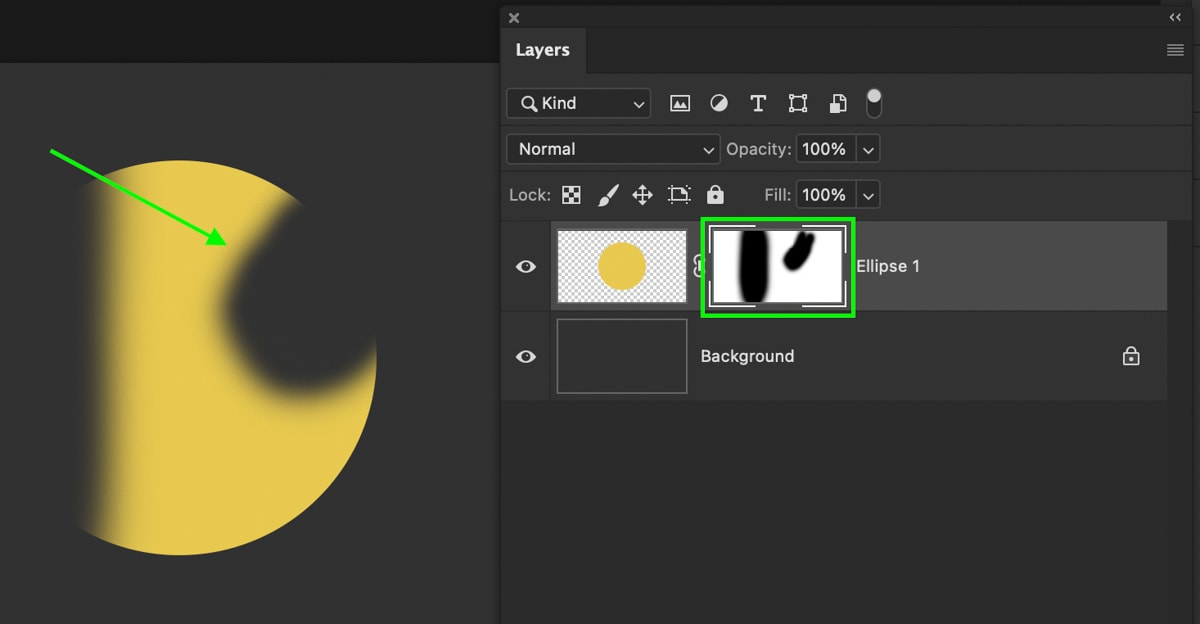This screenshot has height=624, width=1200.
Task: Select the Layers tab
Action: 542,50
